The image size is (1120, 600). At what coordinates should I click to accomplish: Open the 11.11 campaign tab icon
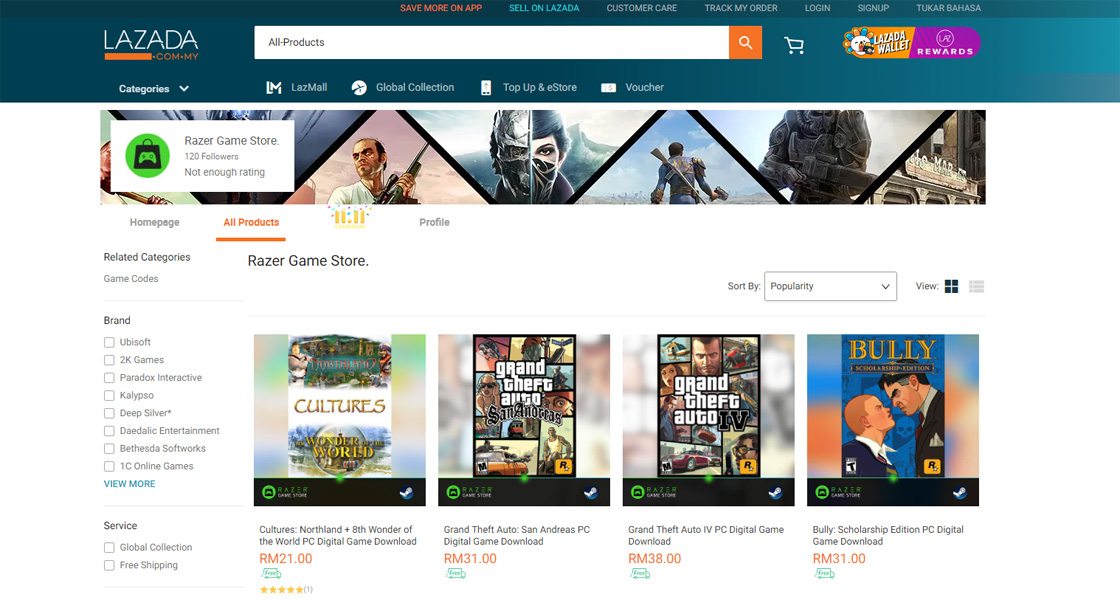click(349, 217)
